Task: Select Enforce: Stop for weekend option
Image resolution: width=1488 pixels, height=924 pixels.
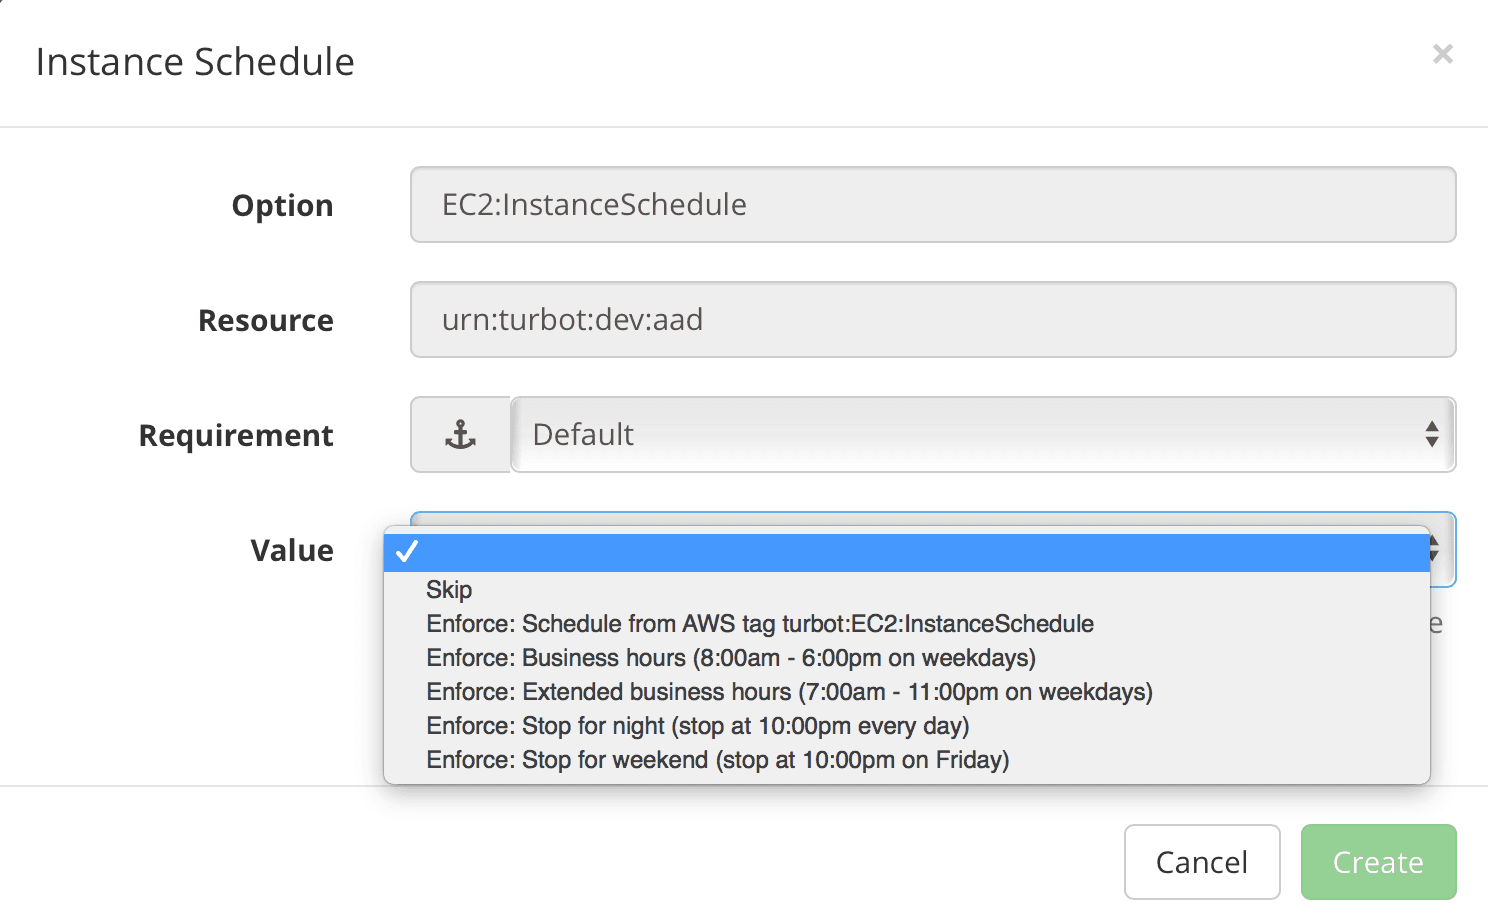Action: tap(907, 760)
